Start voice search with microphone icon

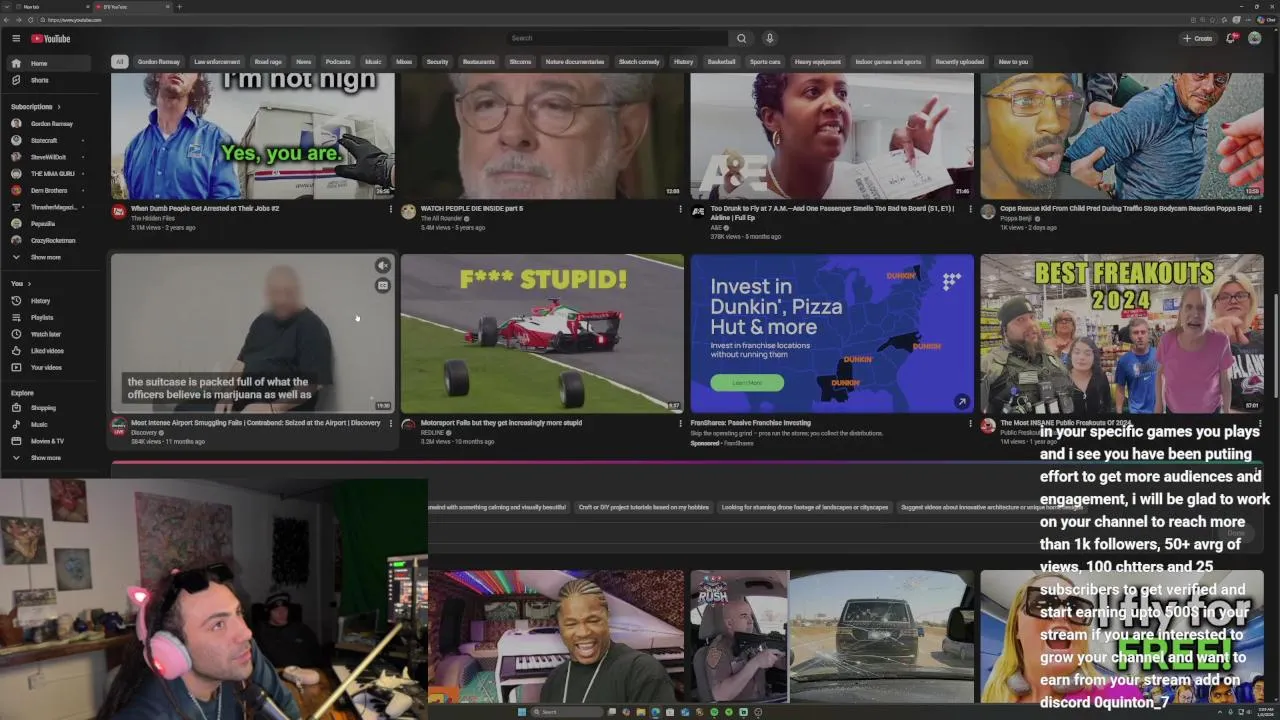[x=769, y=38]
